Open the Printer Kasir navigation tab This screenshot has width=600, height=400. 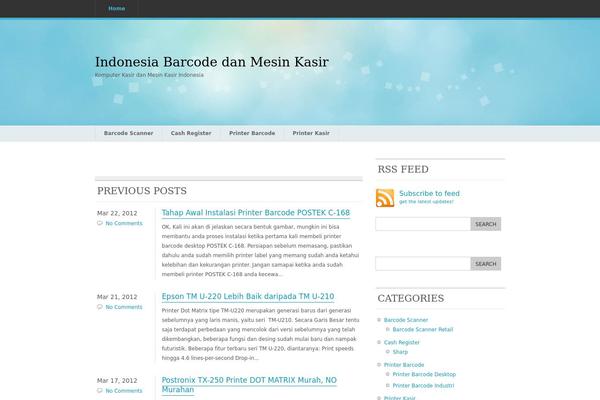point(311,133)
